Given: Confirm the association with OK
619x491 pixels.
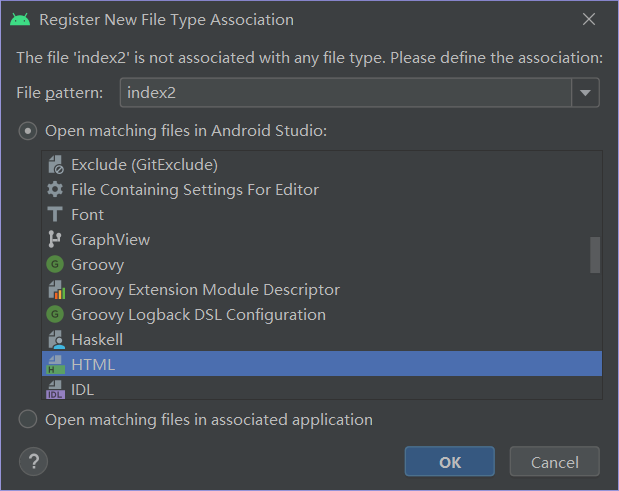Looking at the screenshot, I should tap(450, 462).
